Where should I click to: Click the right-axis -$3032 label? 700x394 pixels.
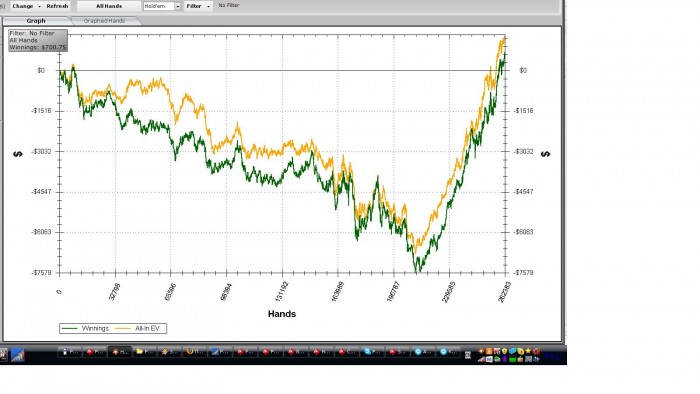pos(523,152)
